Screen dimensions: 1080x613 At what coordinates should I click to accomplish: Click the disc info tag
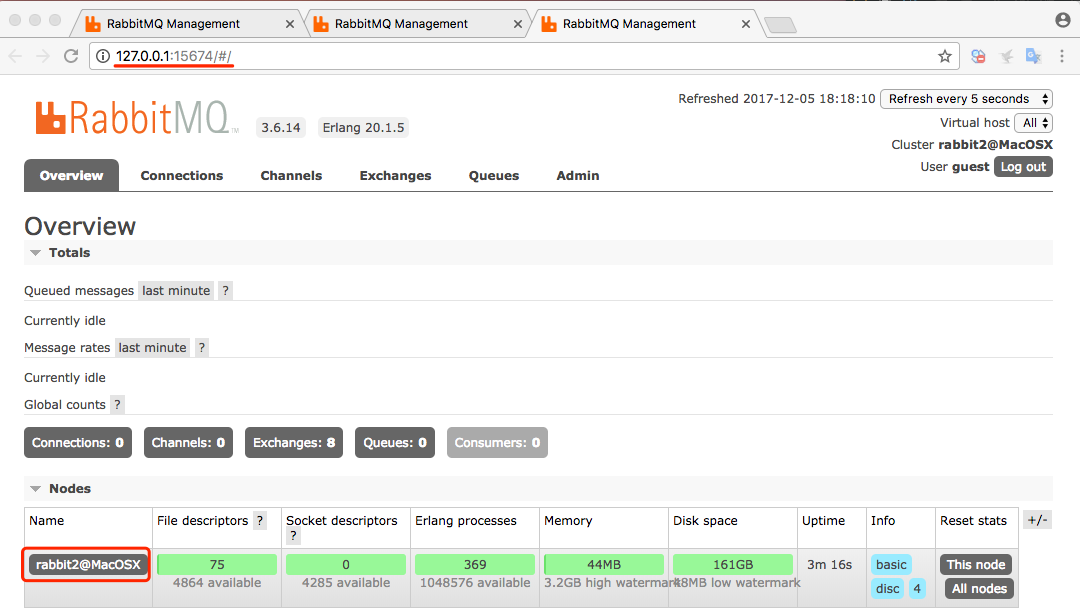click(888, 589)
